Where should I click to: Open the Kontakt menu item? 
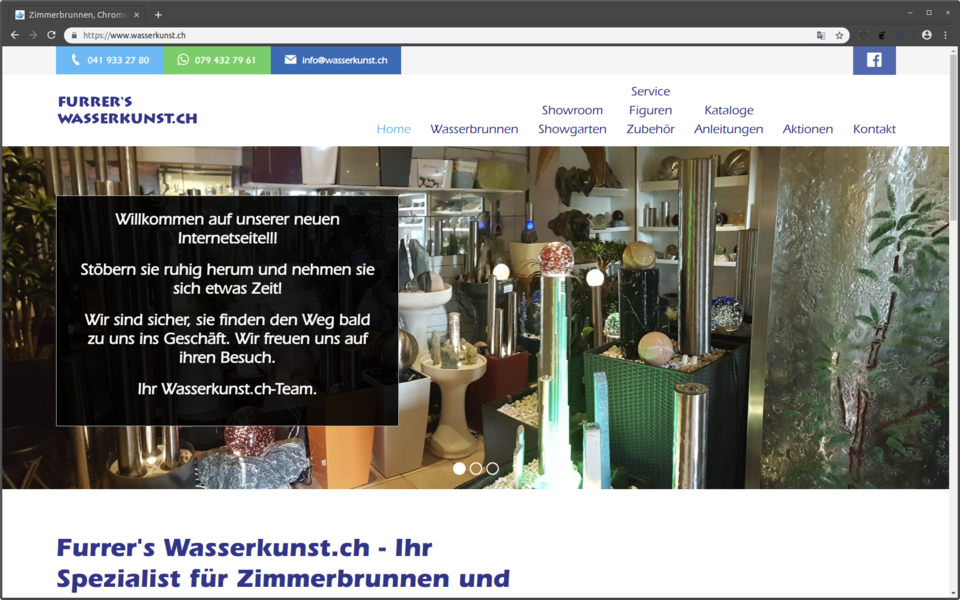(x=874, y=129)
